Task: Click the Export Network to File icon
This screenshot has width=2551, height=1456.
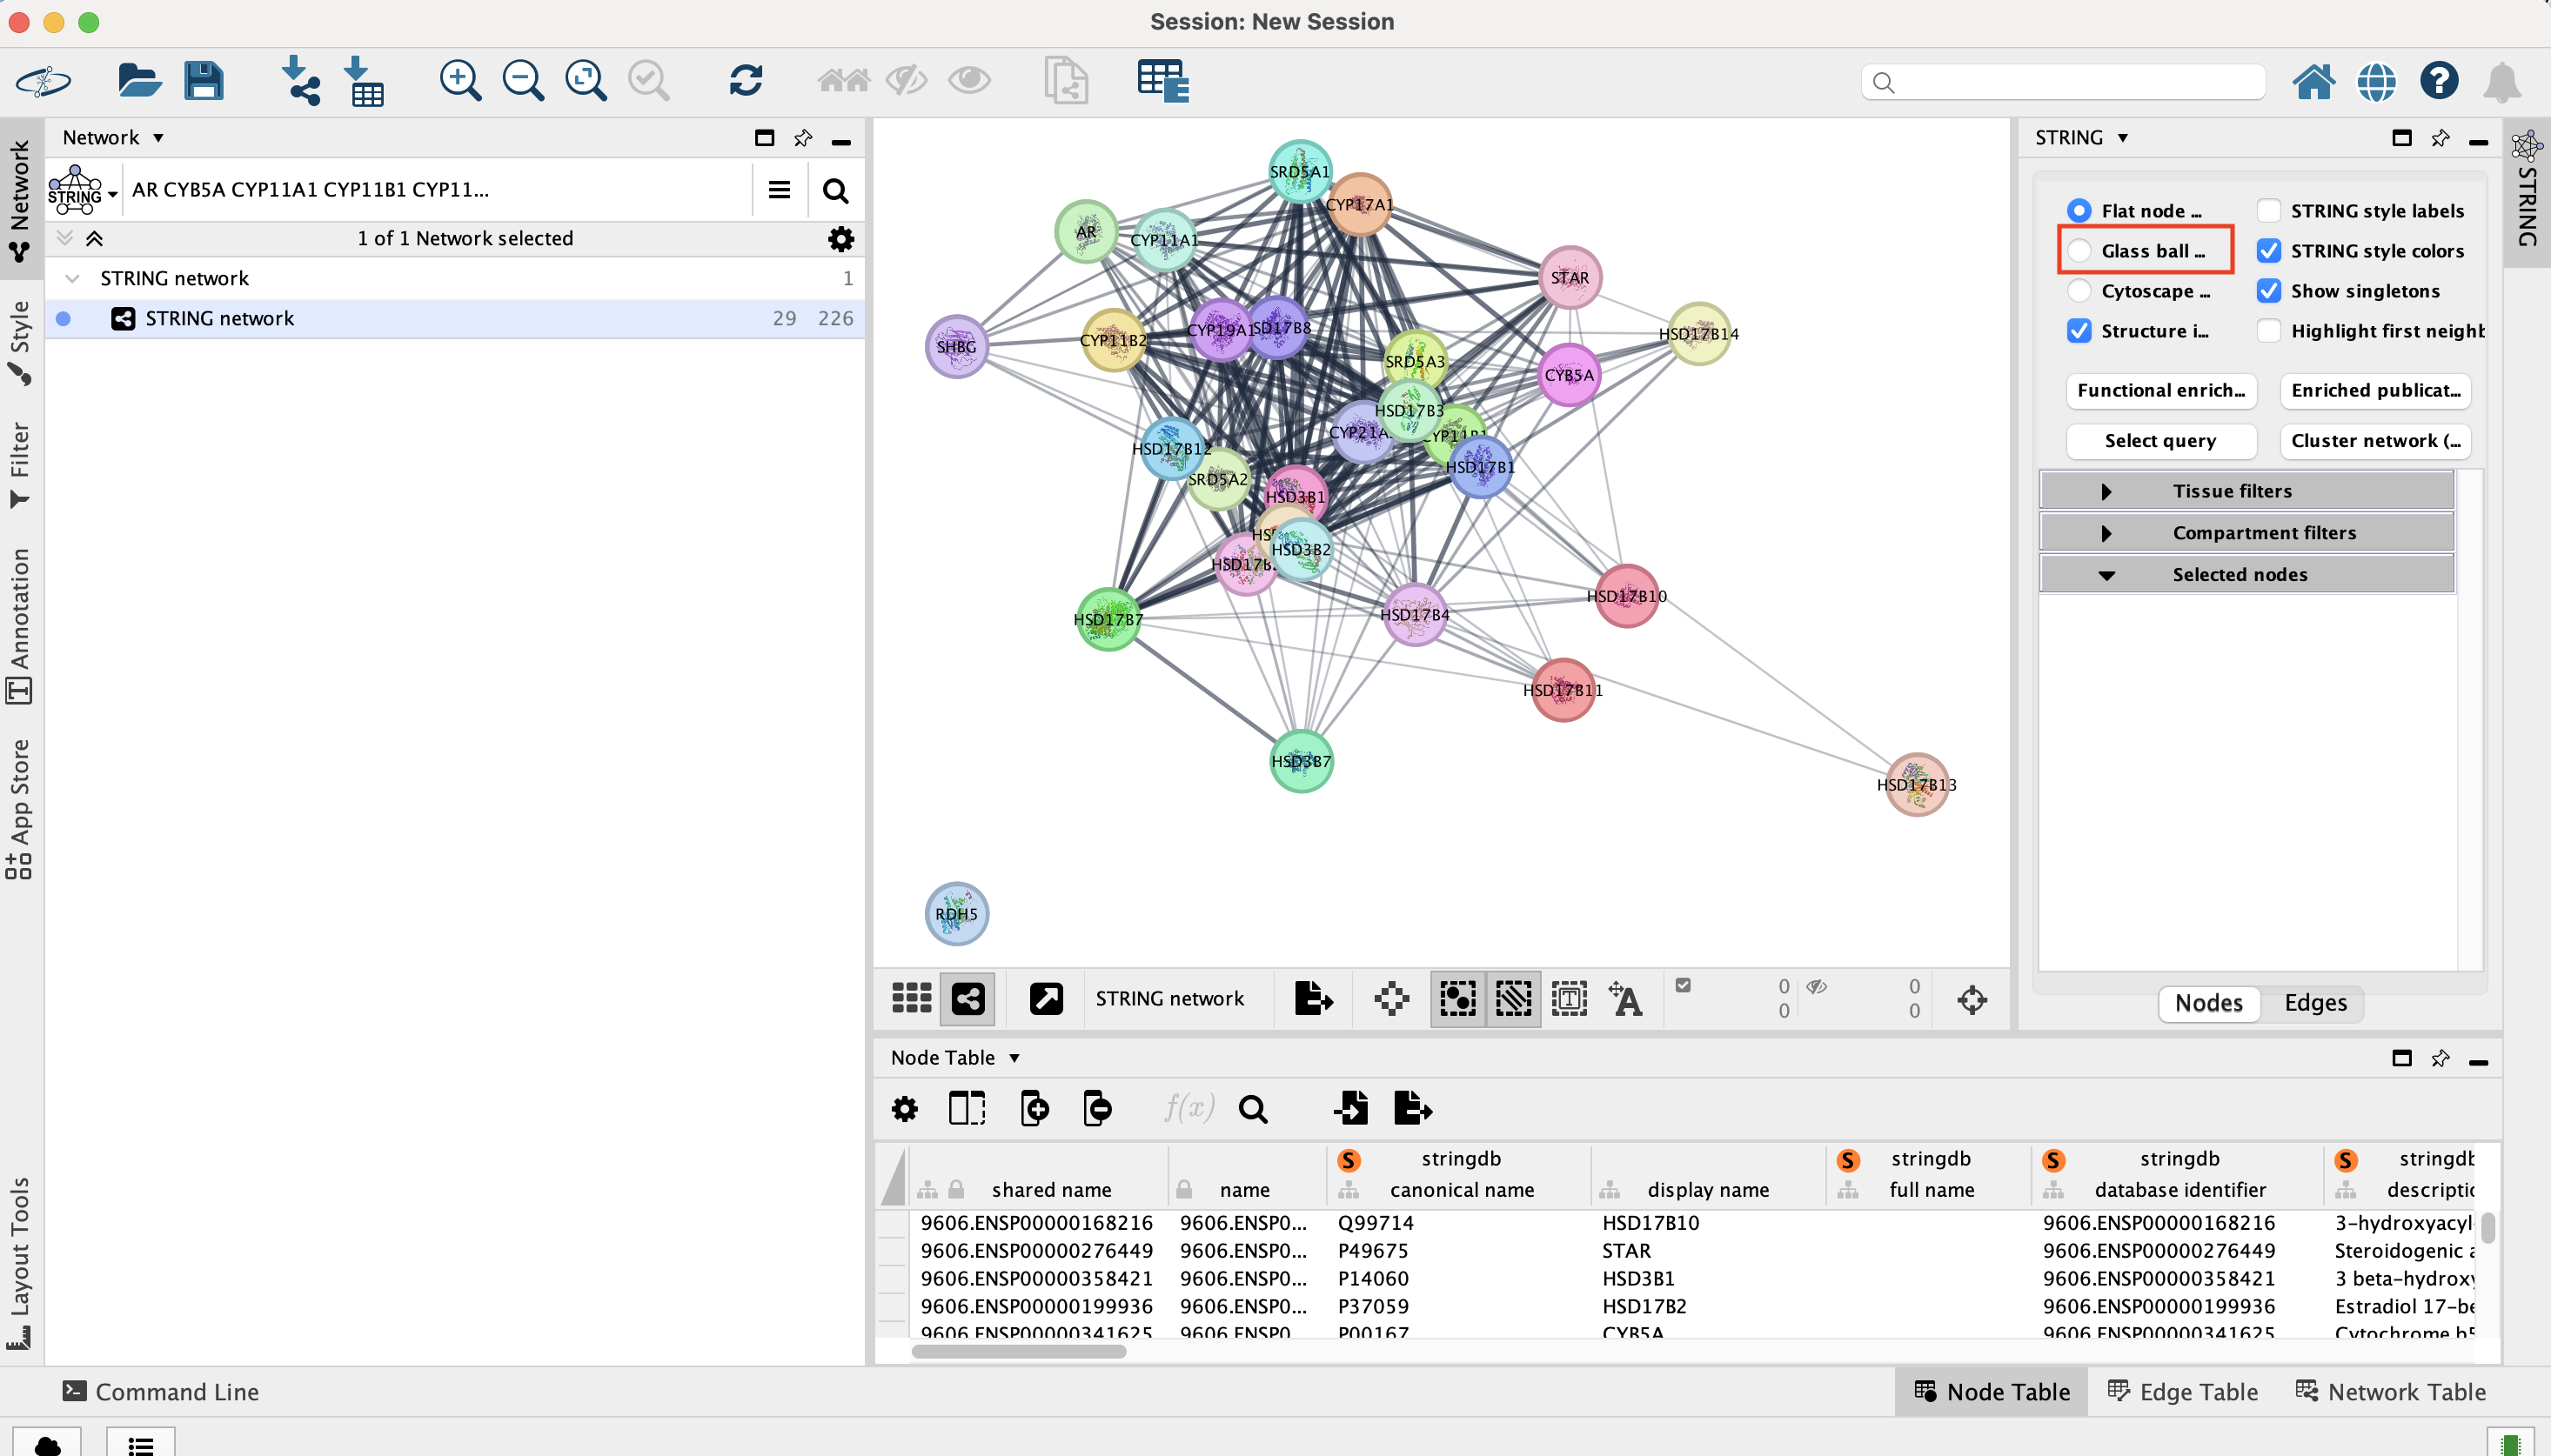Action: tap(1313, 998)
